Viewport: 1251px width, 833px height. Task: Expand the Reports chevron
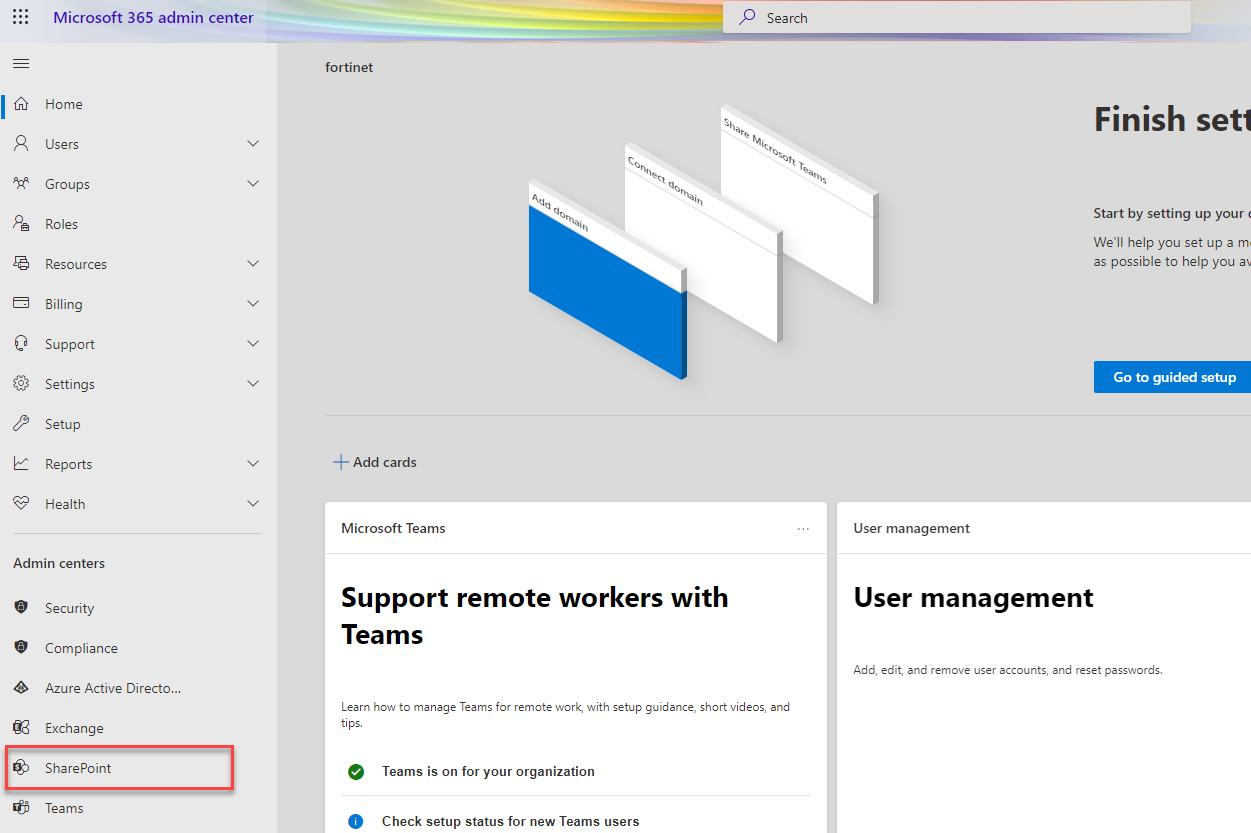tap(253, 464)
